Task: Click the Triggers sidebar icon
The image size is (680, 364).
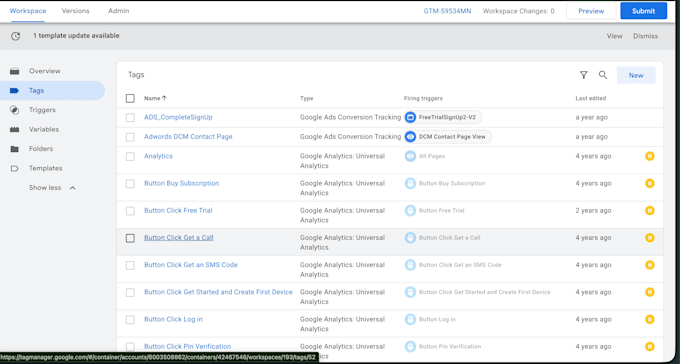Action: (14, 110)
